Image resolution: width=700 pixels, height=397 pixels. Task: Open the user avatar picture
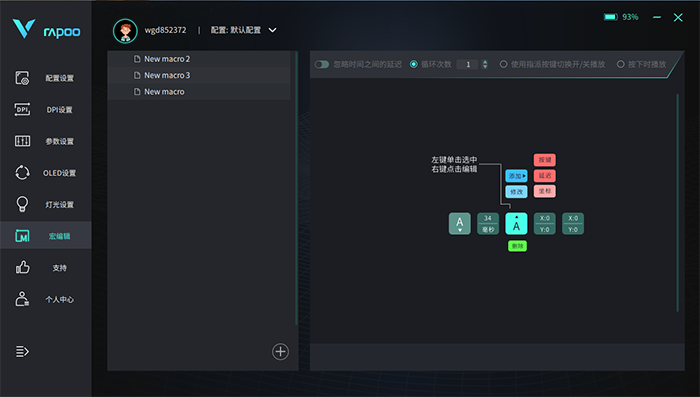(x=125, y=31)
